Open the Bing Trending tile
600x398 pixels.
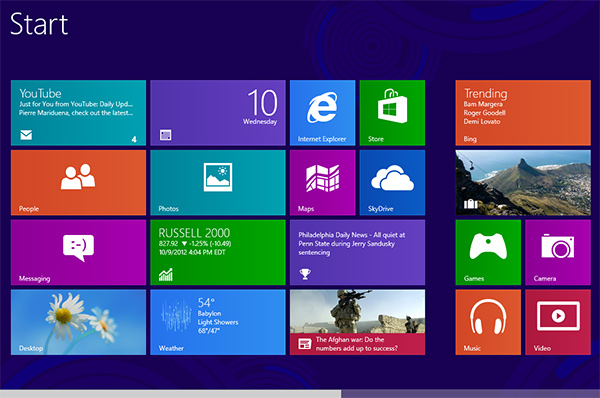pos(523,113)
